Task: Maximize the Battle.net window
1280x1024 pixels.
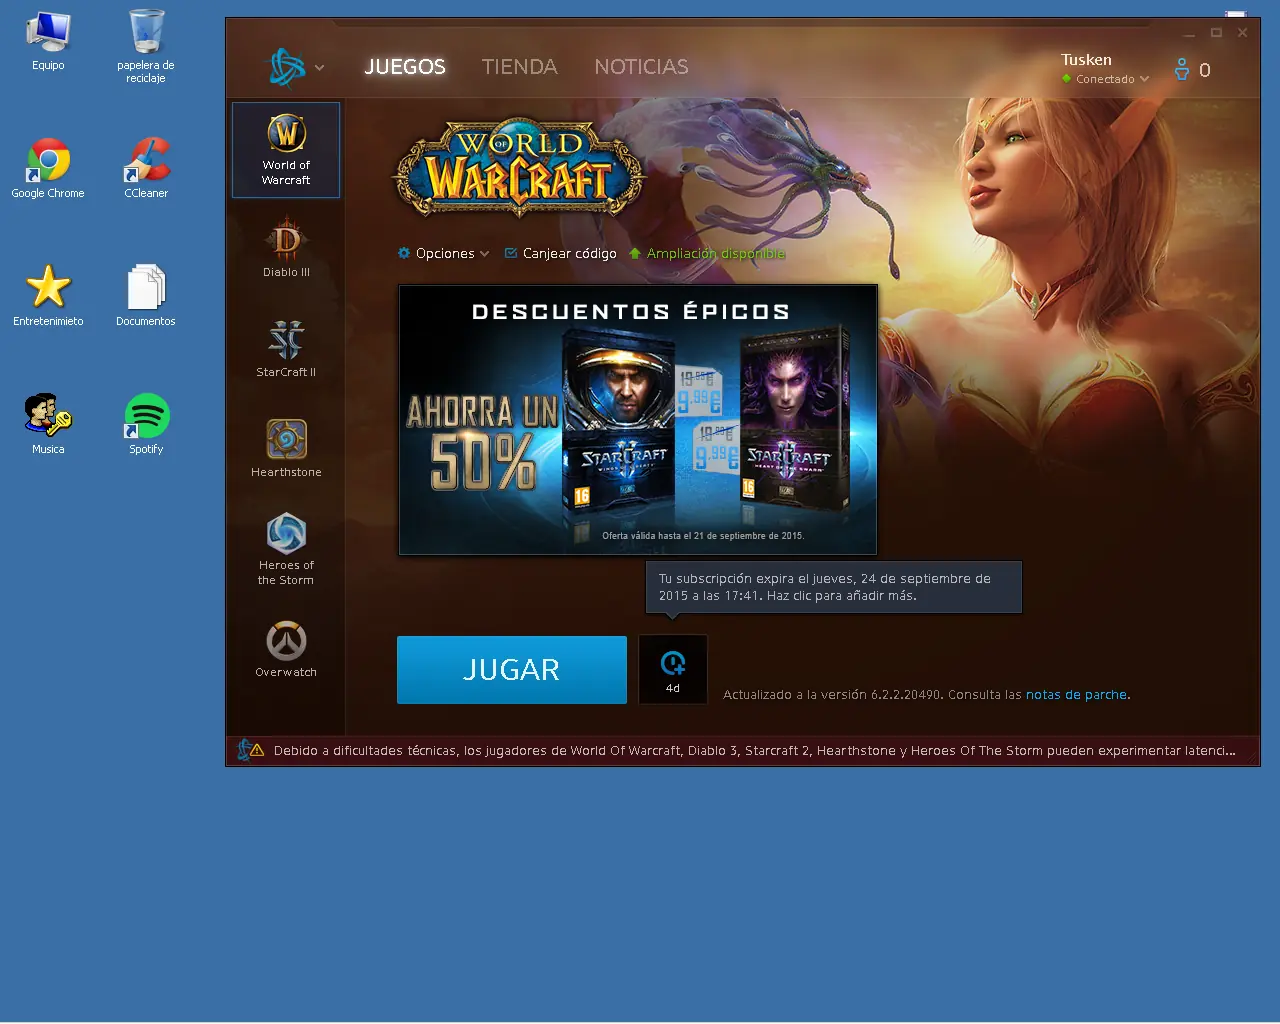Action: [x=1216, y=33]
